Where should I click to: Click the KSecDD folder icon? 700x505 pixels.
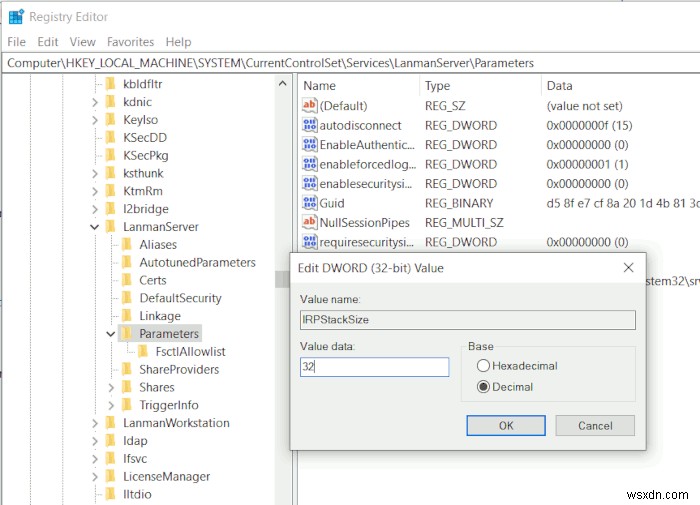click(110, 138)
